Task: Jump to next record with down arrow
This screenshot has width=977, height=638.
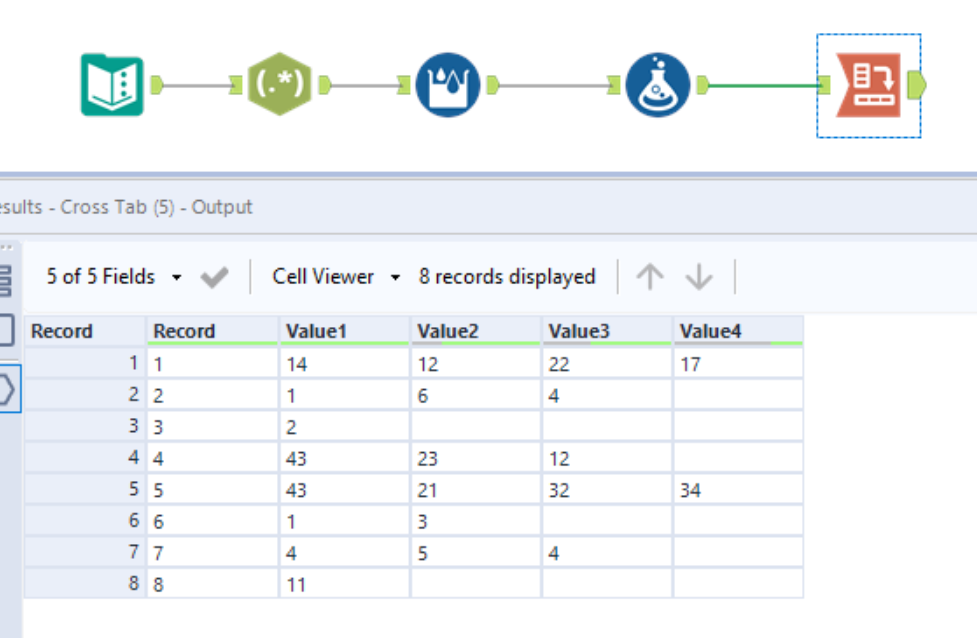Action: pos(698,277)
